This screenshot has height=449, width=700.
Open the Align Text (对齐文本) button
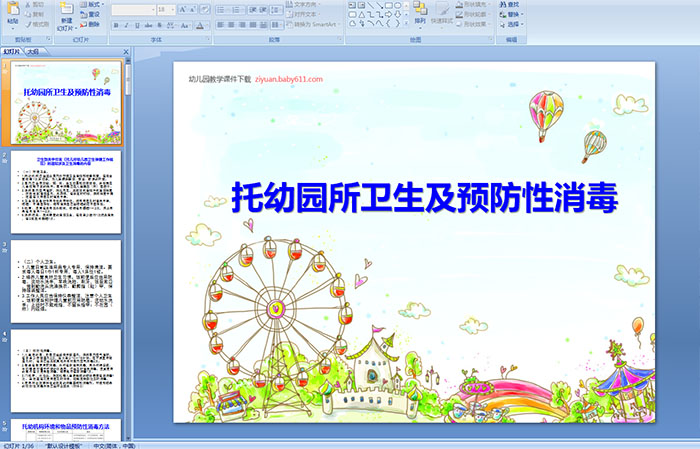point(303,14)
